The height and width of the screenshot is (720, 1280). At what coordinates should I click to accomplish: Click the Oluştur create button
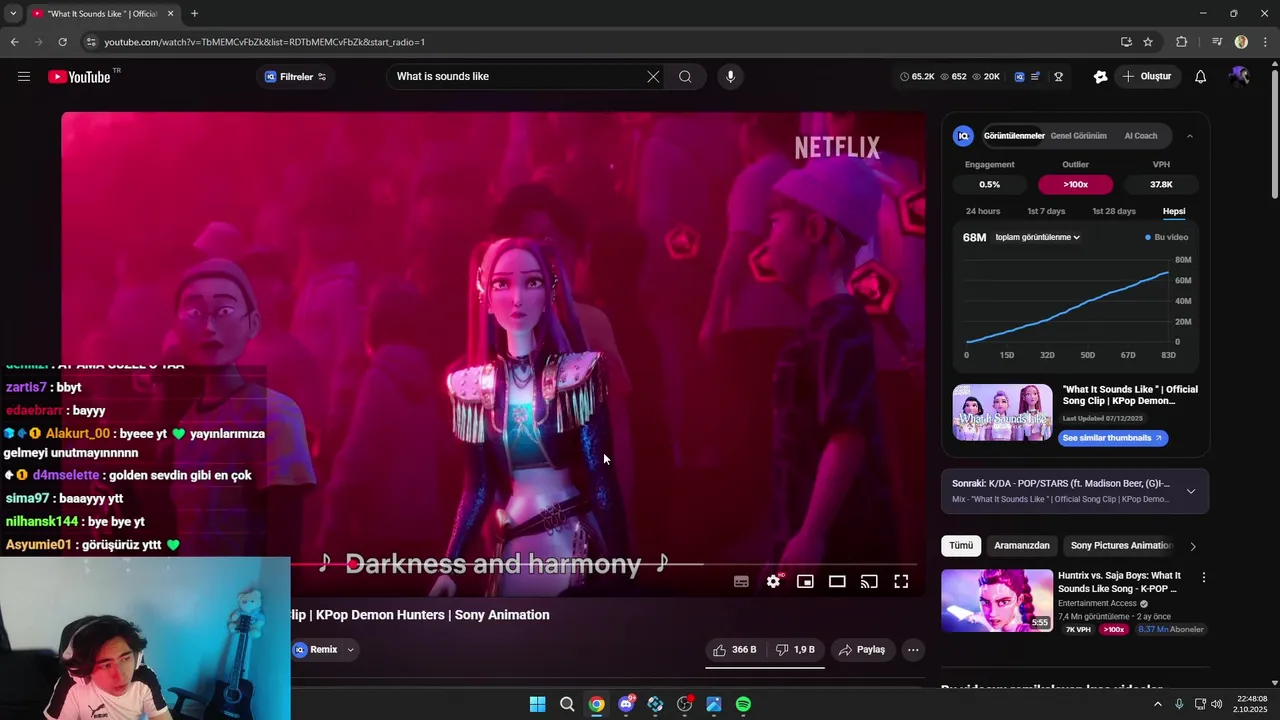pyautogui.click(x=1147, y=77)
